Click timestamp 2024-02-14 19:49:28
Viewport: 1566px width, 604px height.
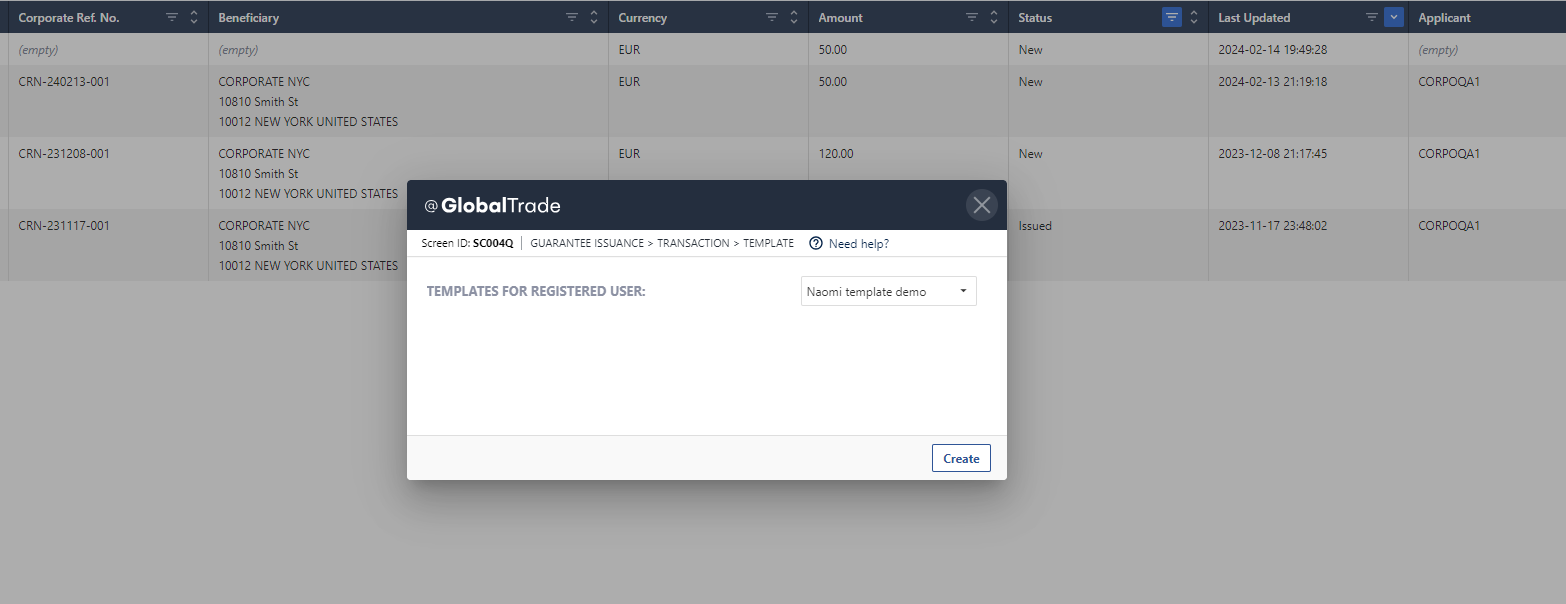[1273, 50]
